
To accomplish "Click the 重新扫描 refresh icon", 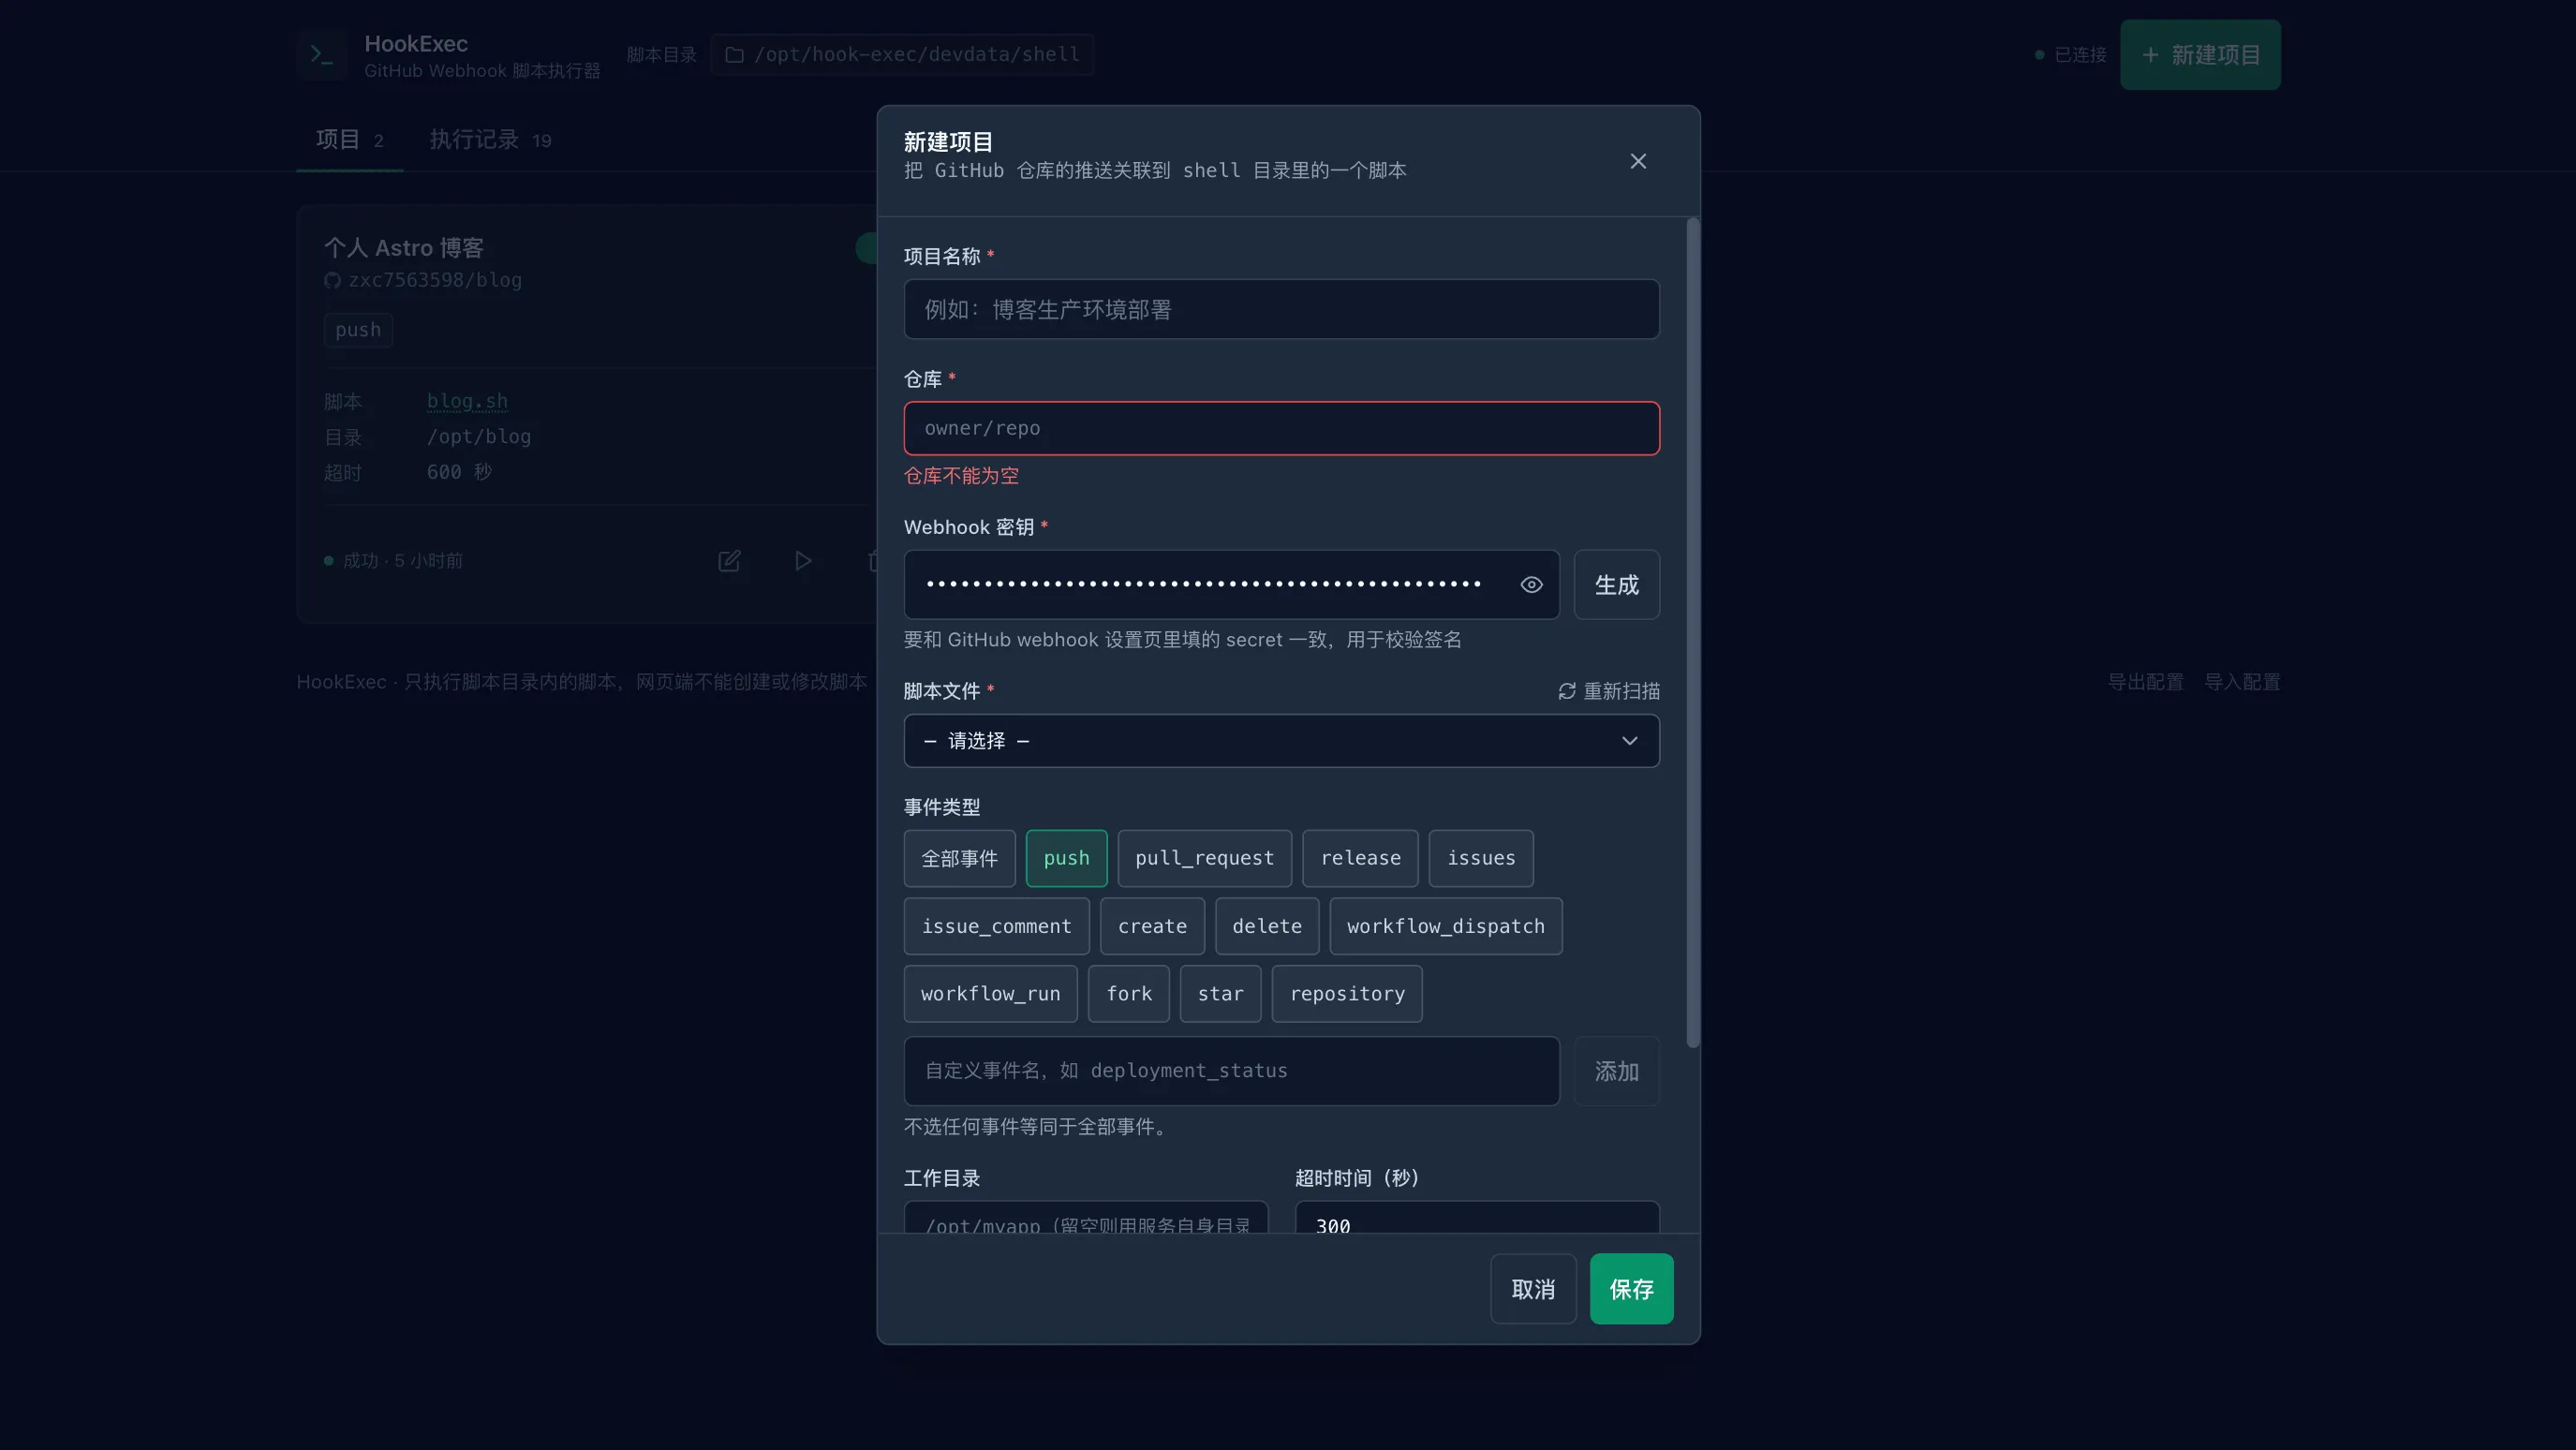I will point(1566,691).
